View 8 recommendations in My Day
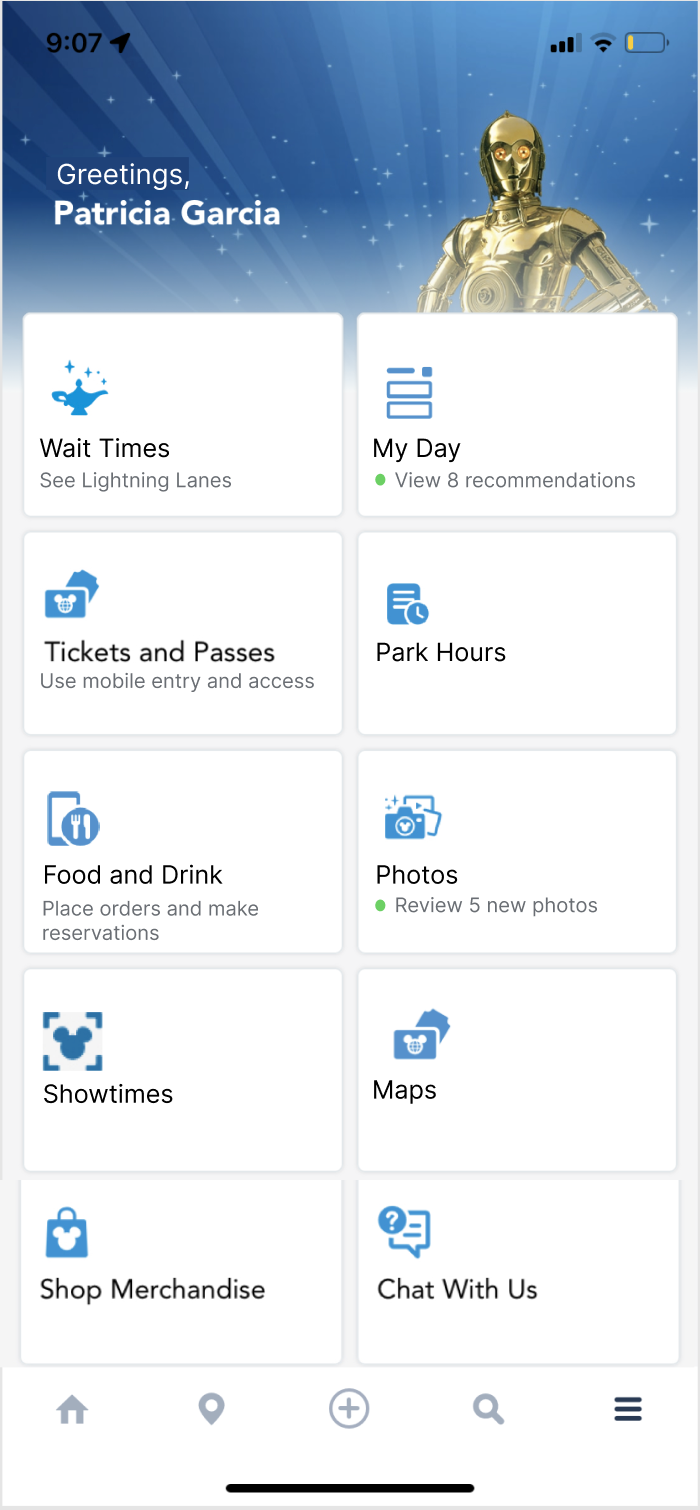 514,481
